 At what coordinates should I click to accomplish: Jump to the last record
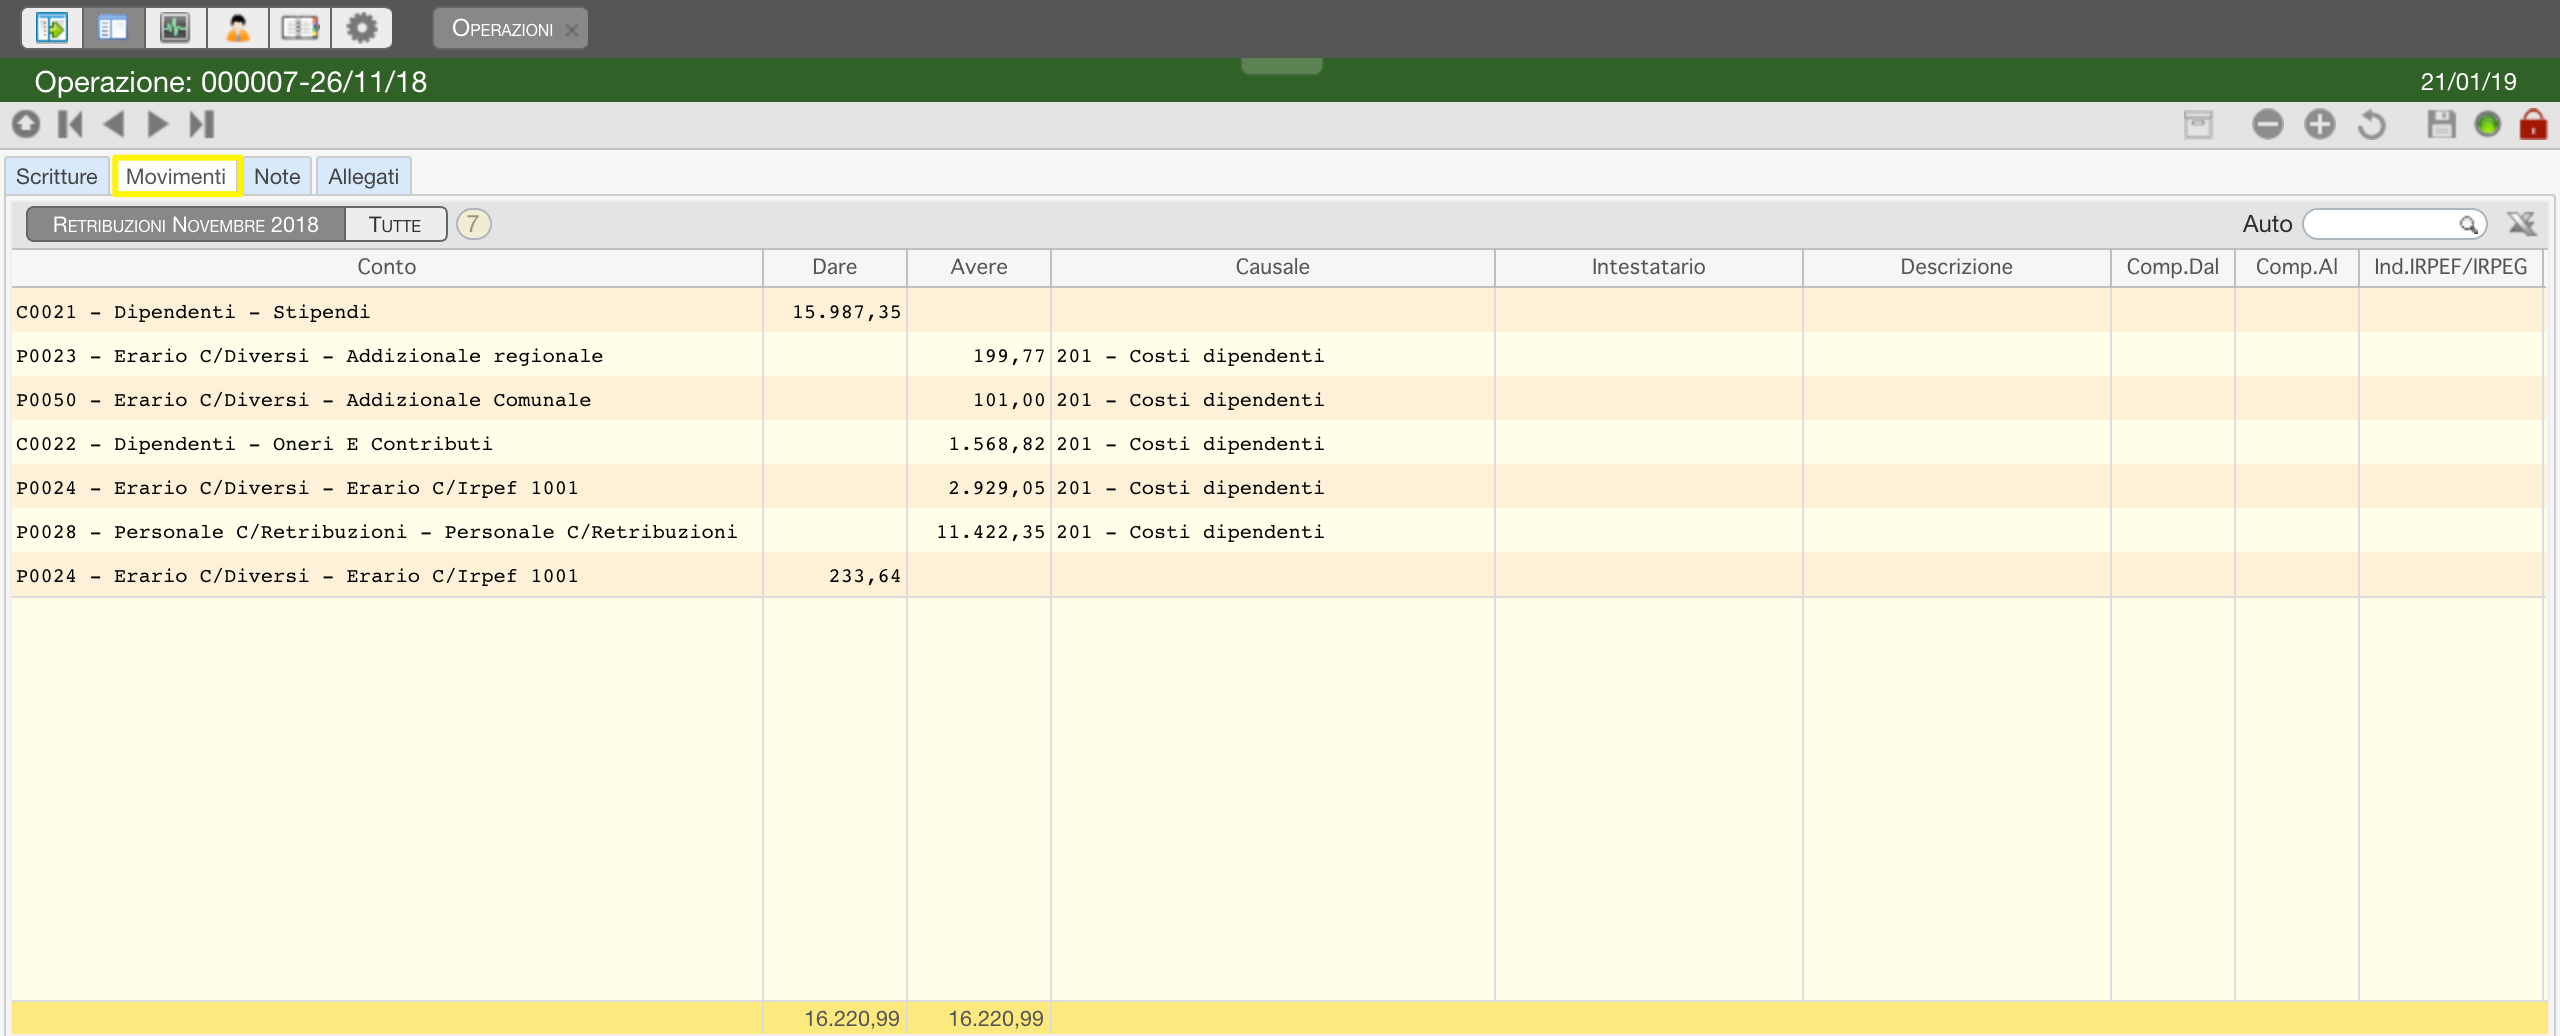pyautogui.click(x=202, y=124)
